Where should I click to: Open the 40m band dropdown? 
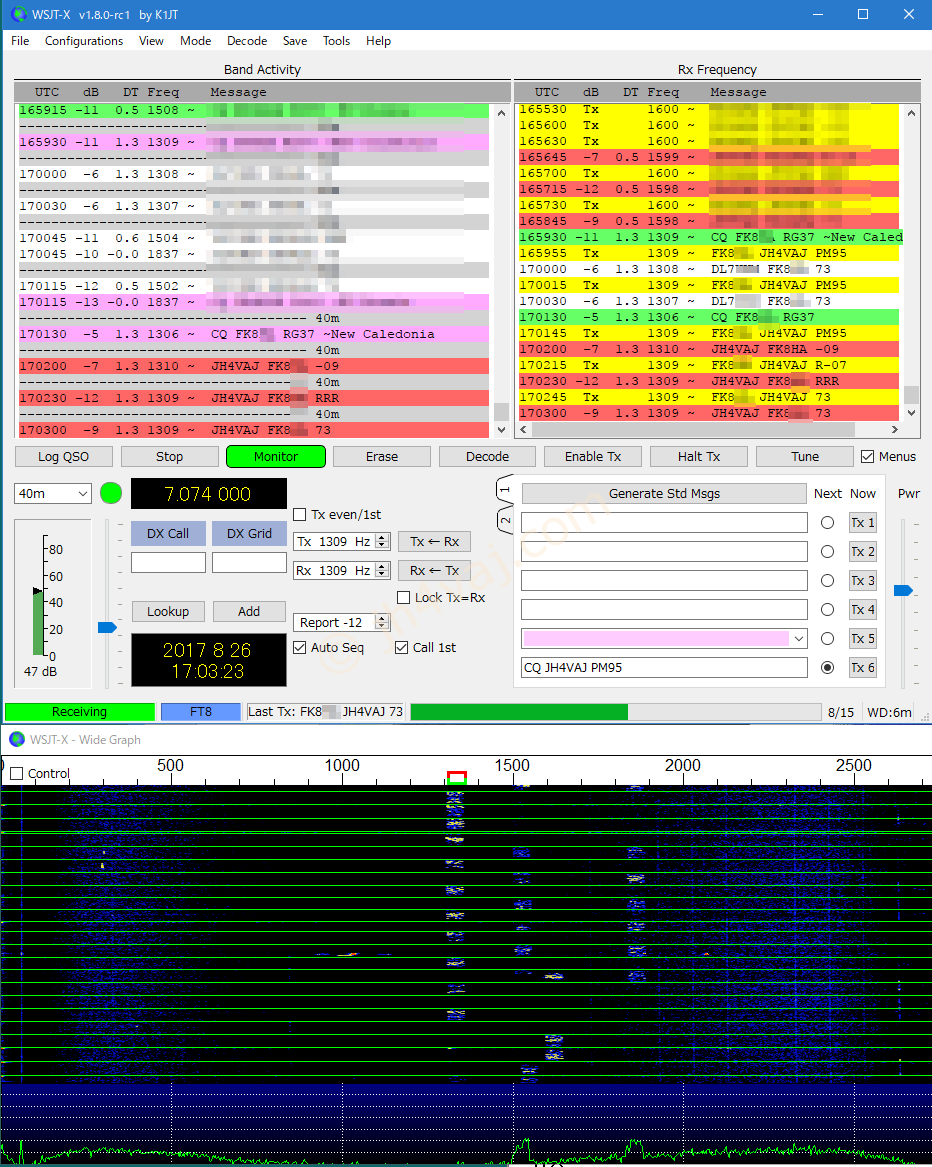53,493
